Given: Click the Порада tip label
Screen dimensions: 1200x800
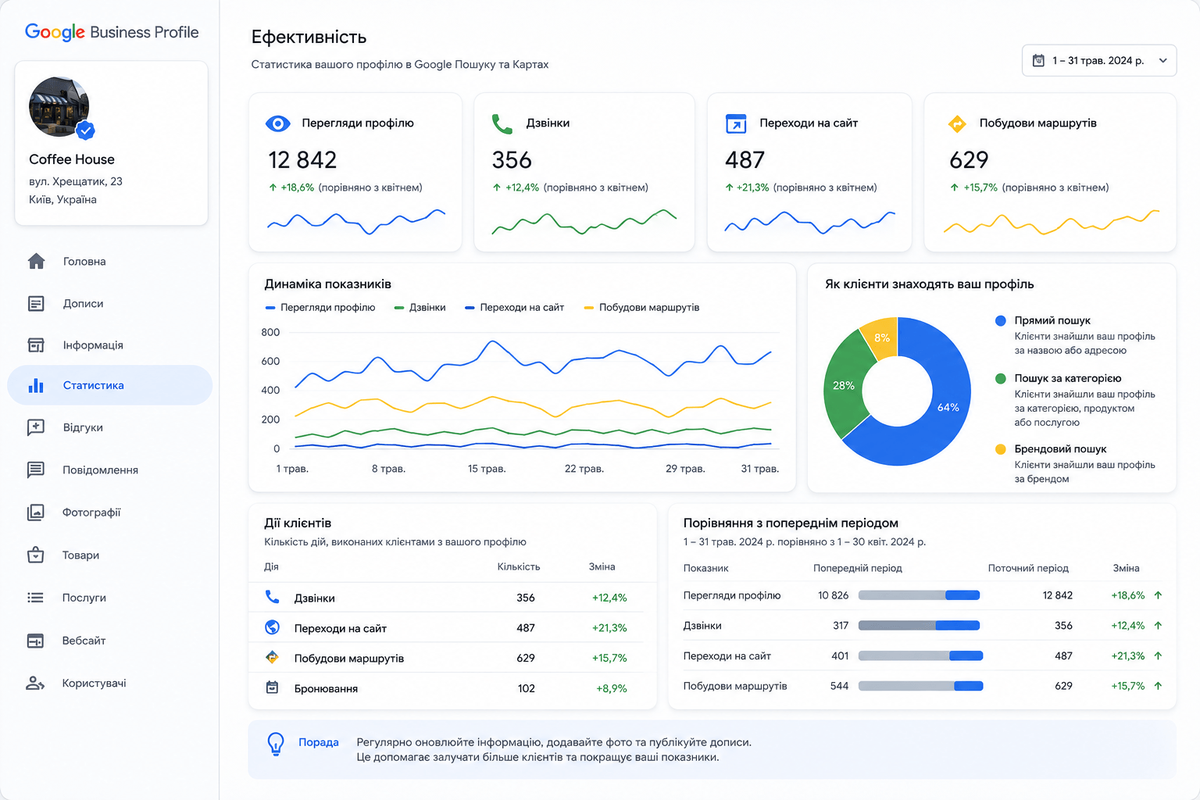Looking at the screenshot, I should (x=318, y=742).
